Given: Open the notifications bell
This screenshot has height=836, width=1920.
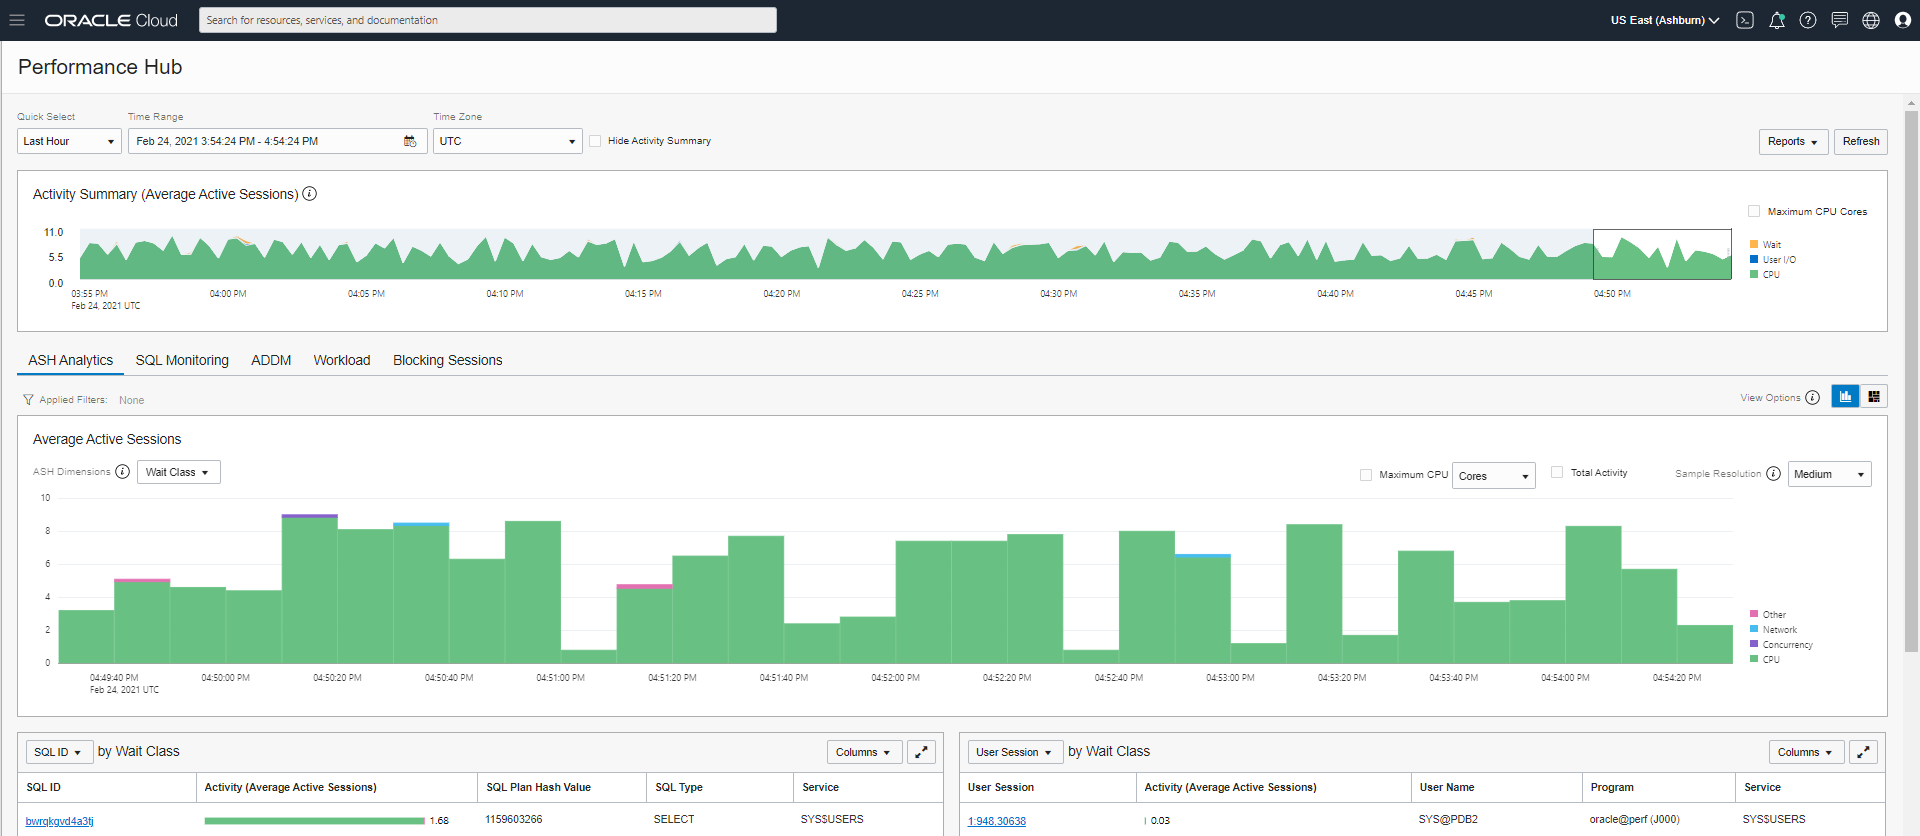Looking at the screenshot, I should pyautogui.click(x=1777, y=20).
